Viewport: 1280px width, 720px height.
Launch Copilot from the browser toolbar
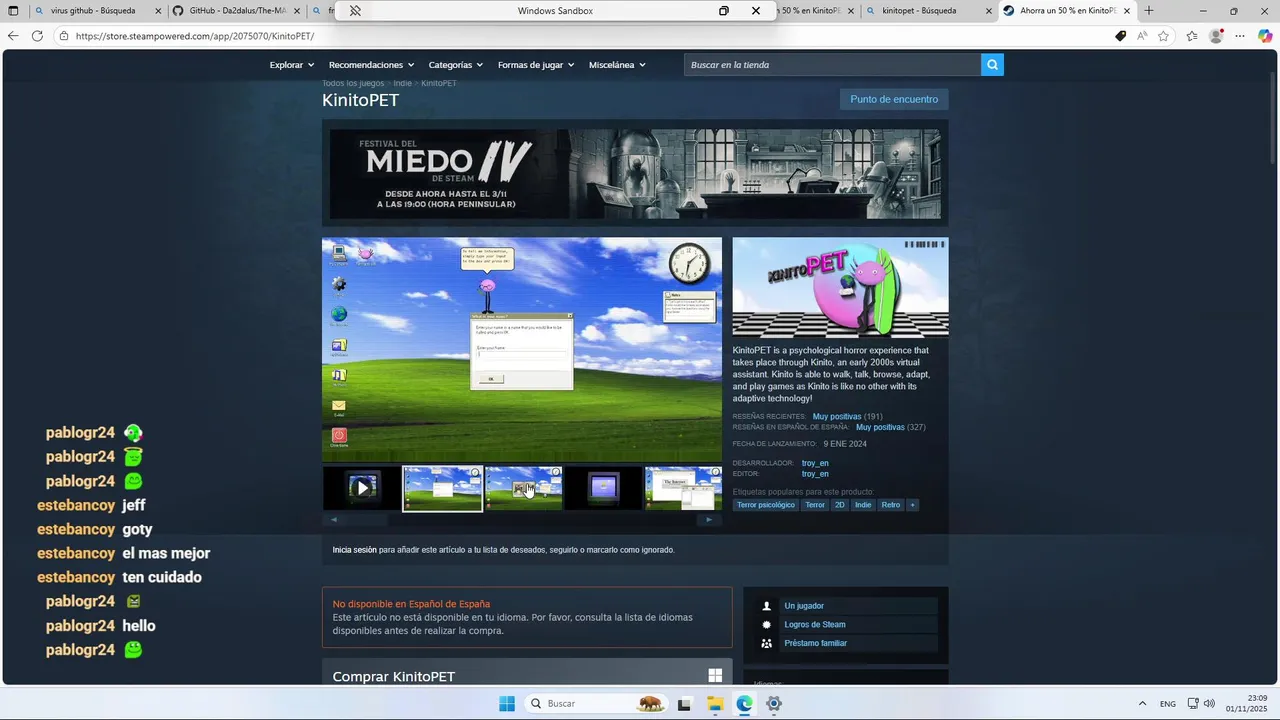click(1265, 36)
